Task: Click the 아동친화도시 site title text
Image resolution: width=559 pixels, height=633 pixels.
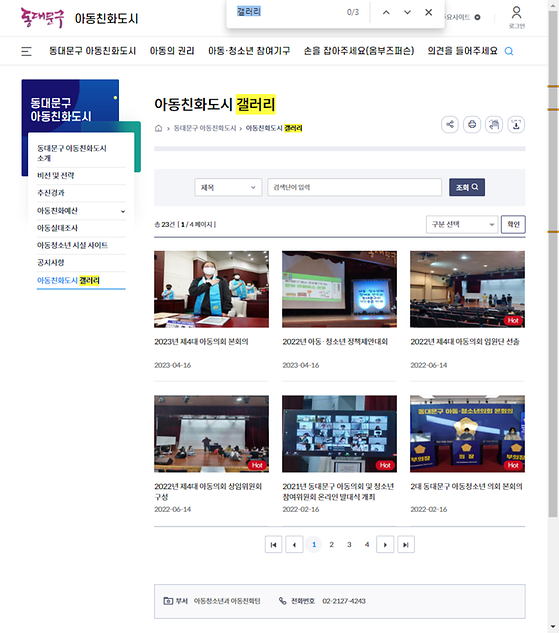Action: coord(107,19)
